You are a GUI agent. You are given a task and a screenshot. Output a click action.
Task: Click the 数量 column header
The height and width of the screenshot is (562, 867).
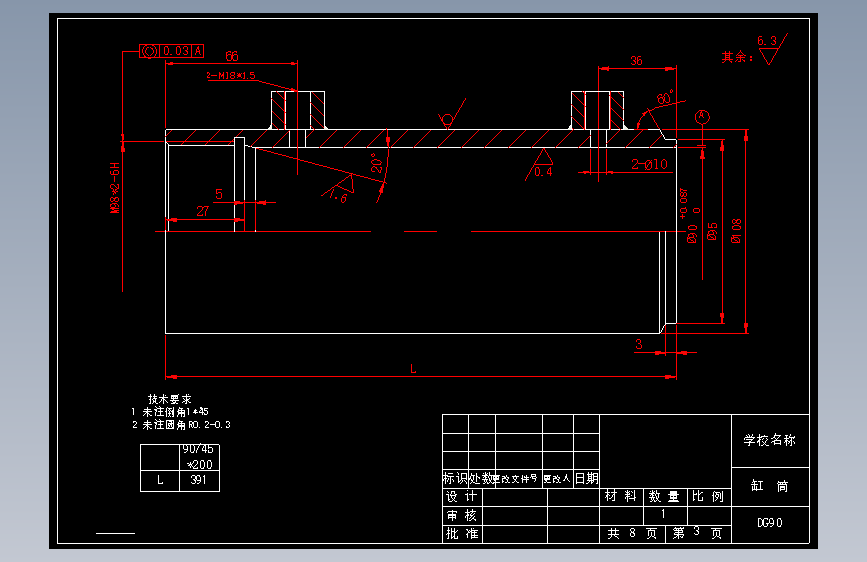[x=665, y=496]
